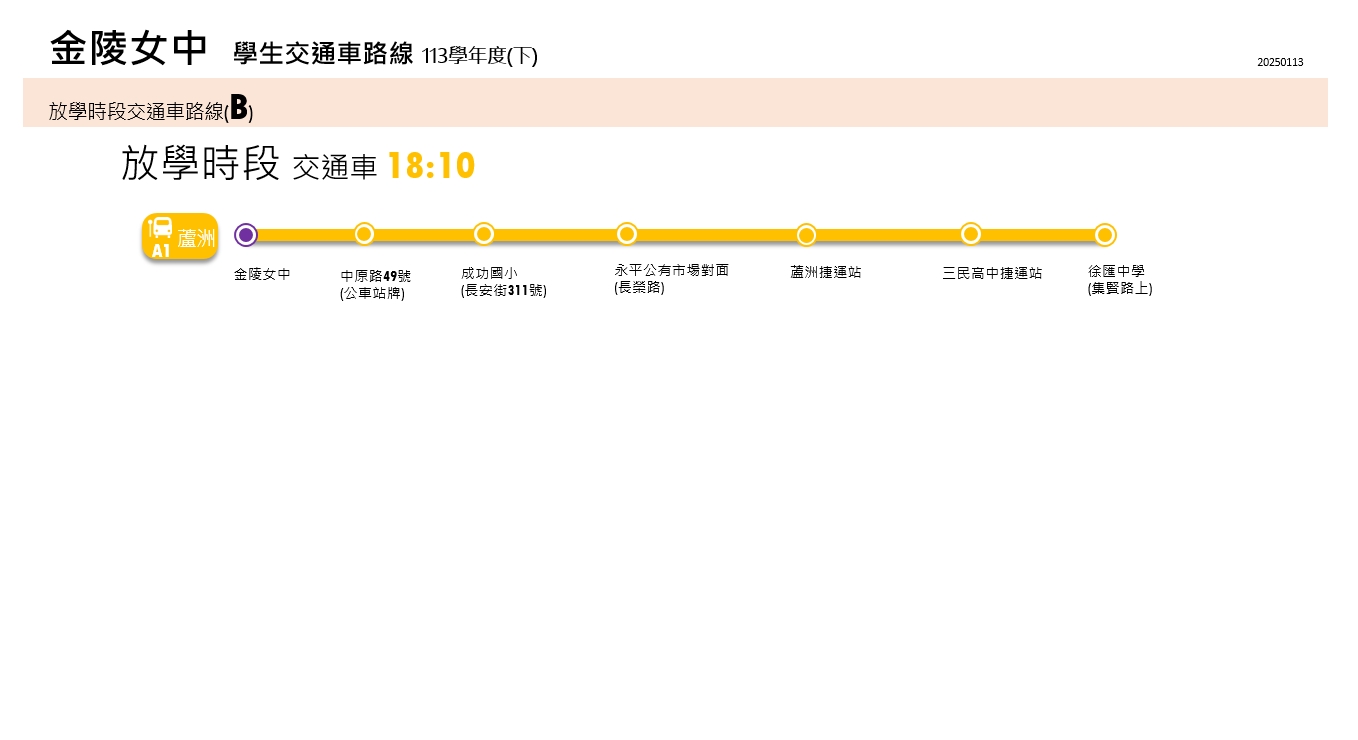Click the 放學時段 heading text
1358x740 pixels.
click(200, 164)
